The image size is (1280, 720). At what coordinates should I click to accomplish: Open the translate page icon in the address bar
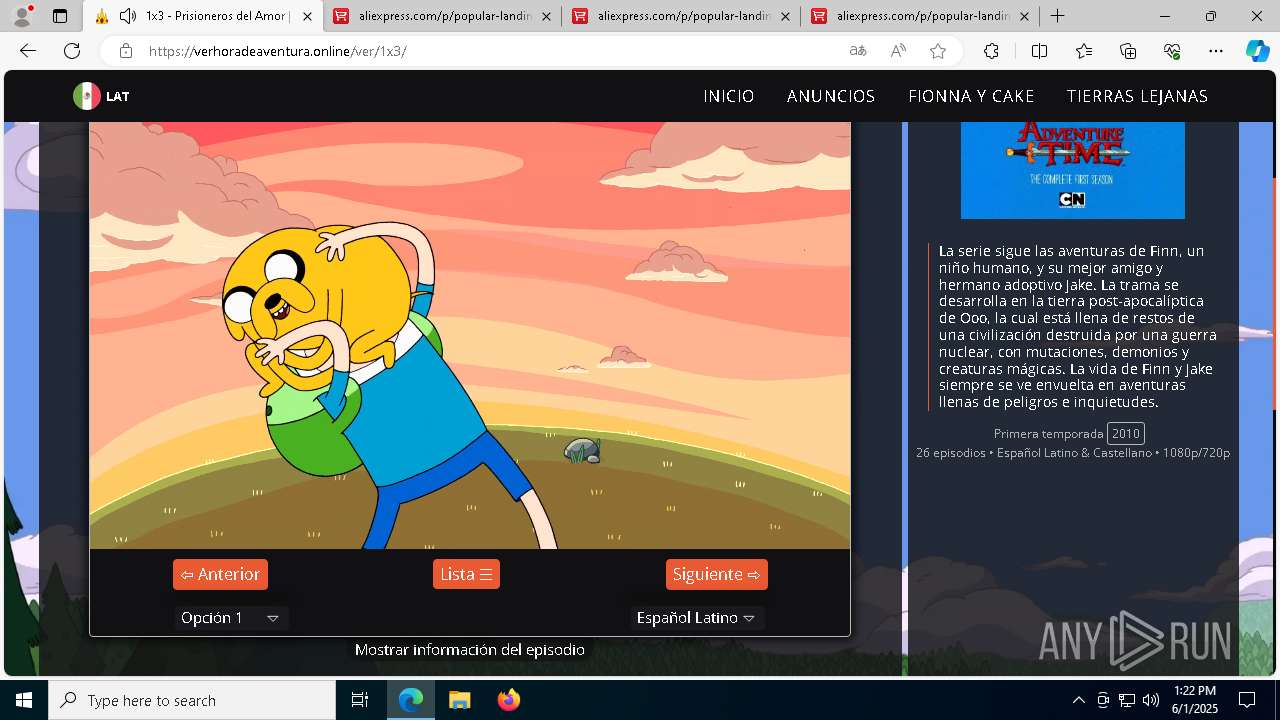click(857, 51)
